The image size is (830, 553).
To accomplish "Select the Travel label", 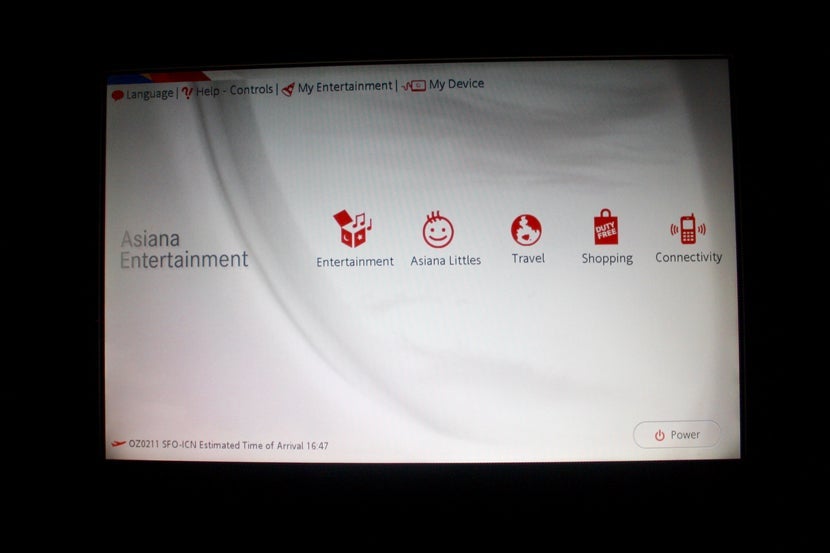I will click(528, 258).
